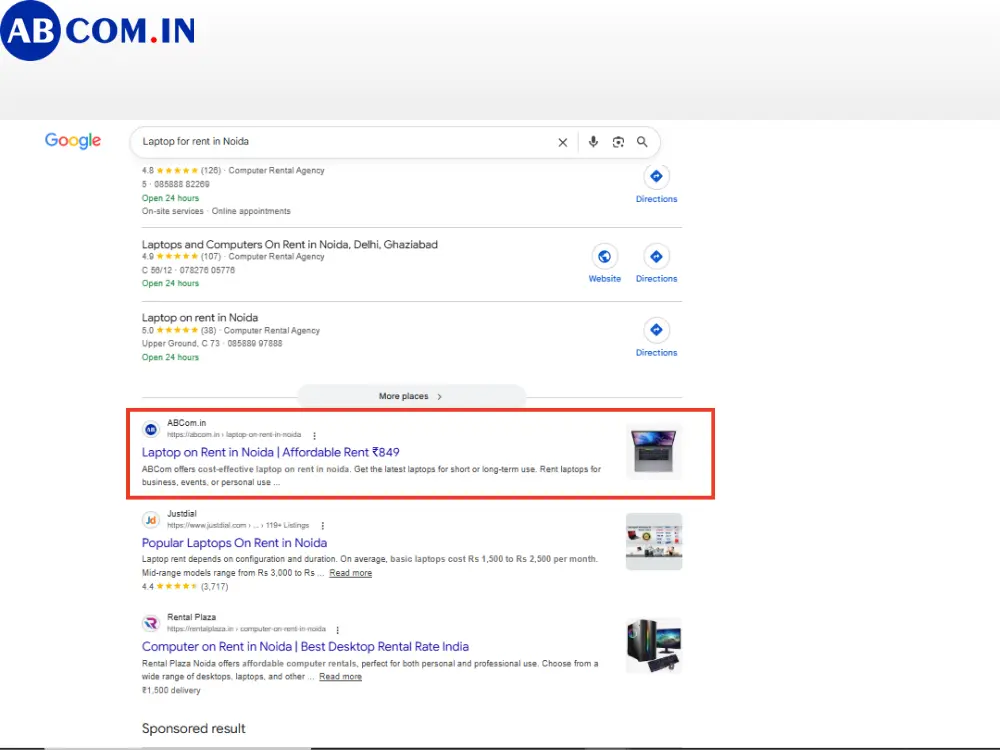Click 'On-site services · Online appointments' text
Screen dimensions: 1000x750
click(216, 211)
